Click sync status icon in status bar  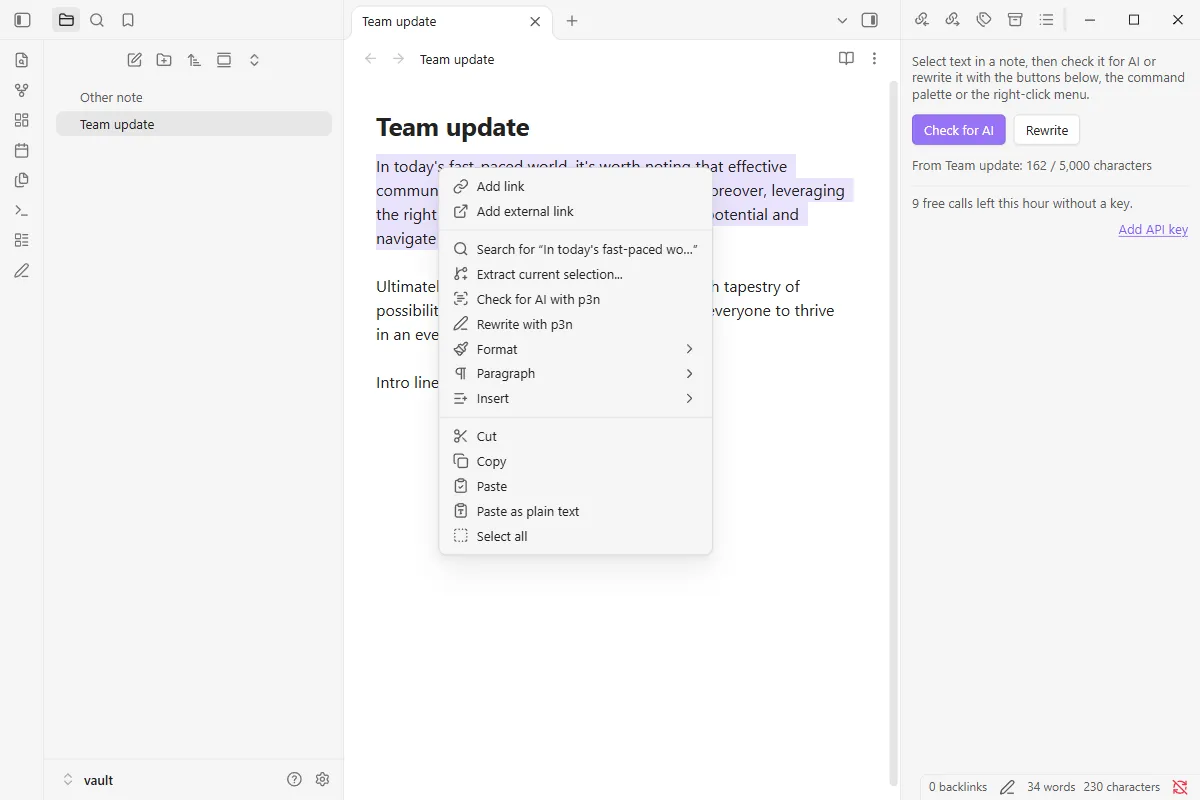pyautogui.click(x=1180, y=787)
